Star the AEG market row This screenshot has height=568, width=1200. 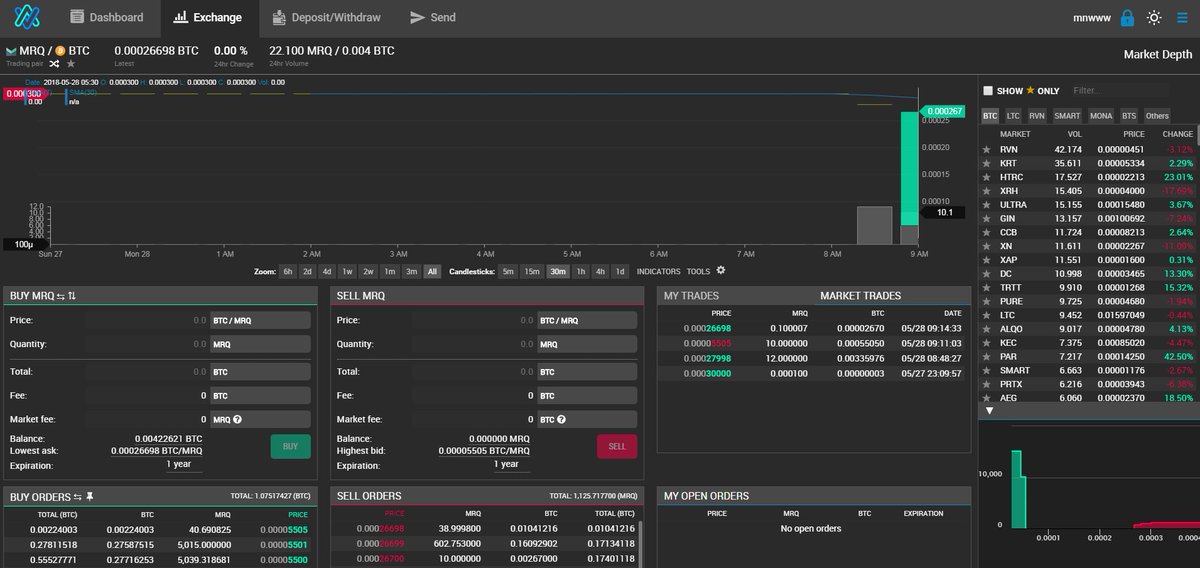pos(986,398)
